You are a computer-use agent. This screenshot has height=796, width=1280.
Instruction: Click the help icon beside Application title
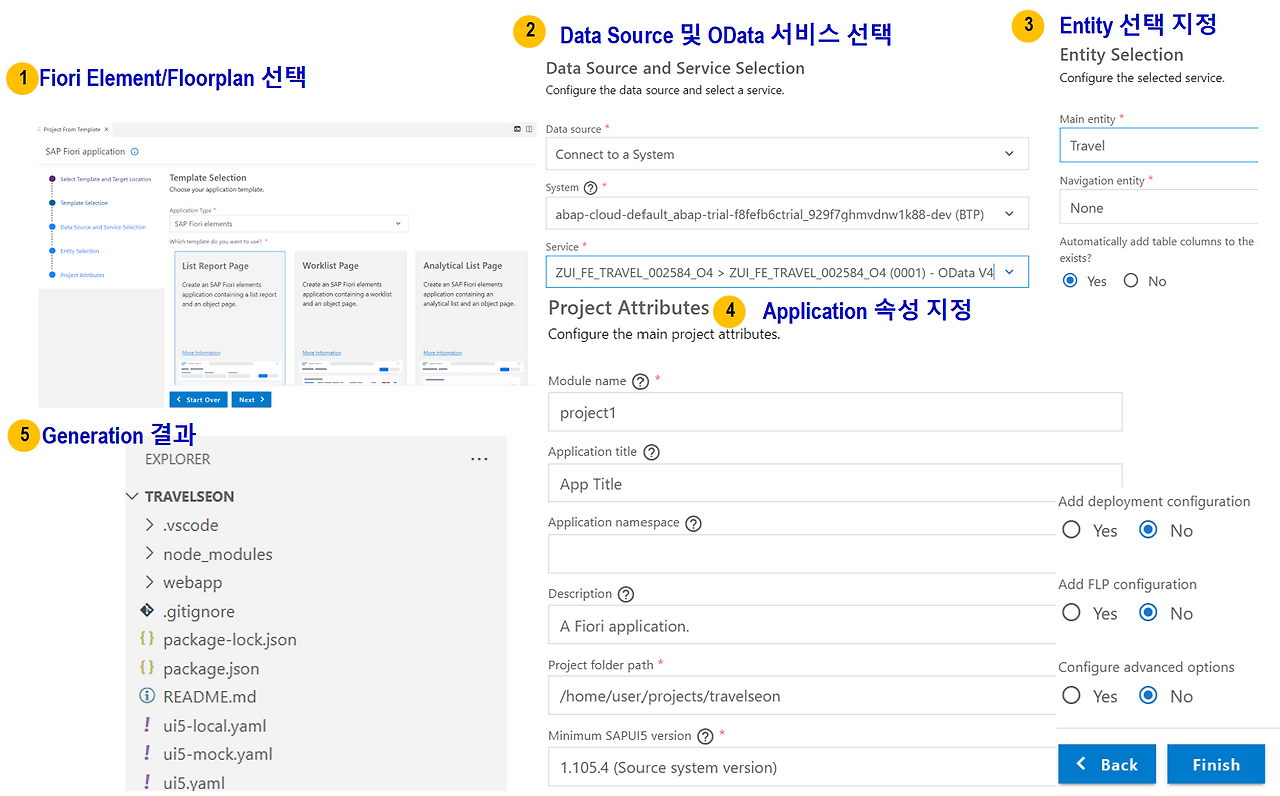pos(651,451)
